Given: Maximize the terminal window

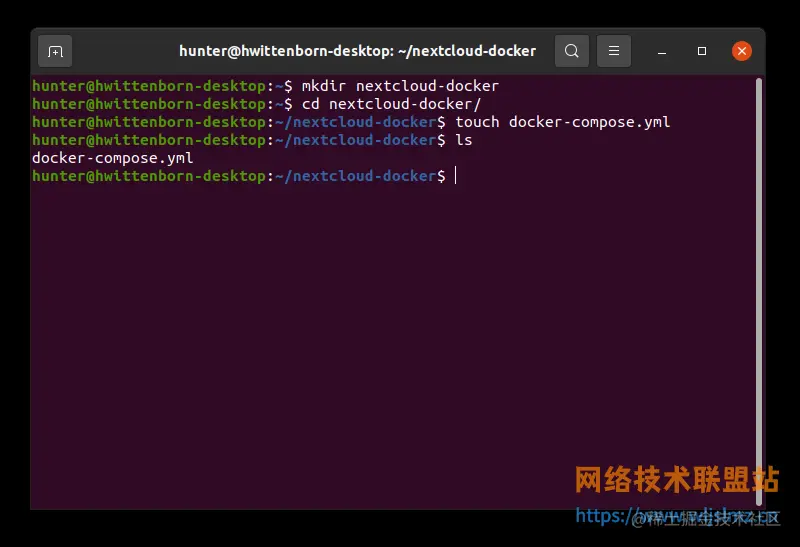Looking at the screenshot, I should click(702, 51).
